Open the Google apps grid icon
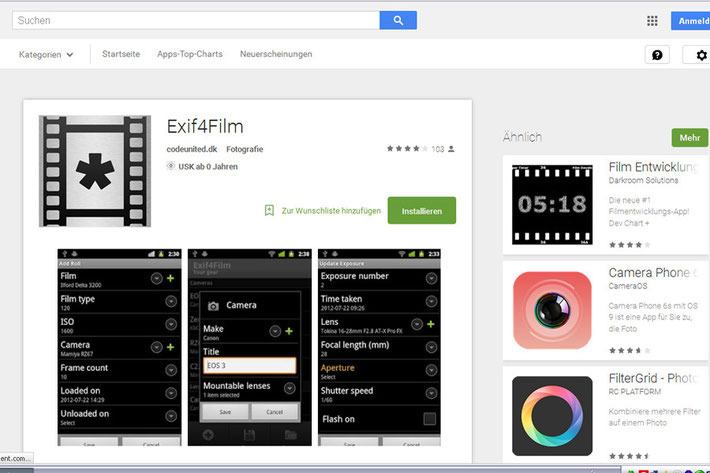The width and height of the screenshot is (710, 473). [652, 21]
